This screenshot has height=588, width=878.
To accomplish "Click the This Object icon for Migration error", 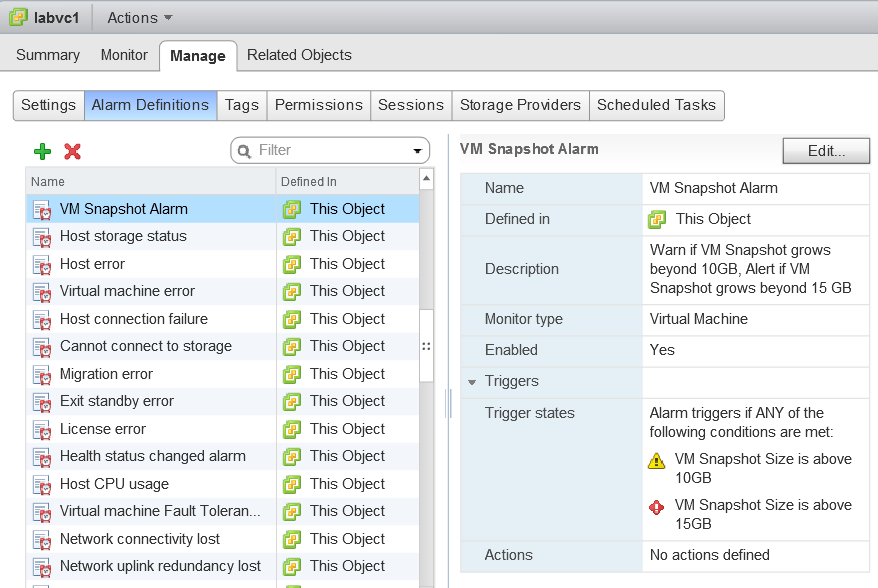I will coord(293,373).
